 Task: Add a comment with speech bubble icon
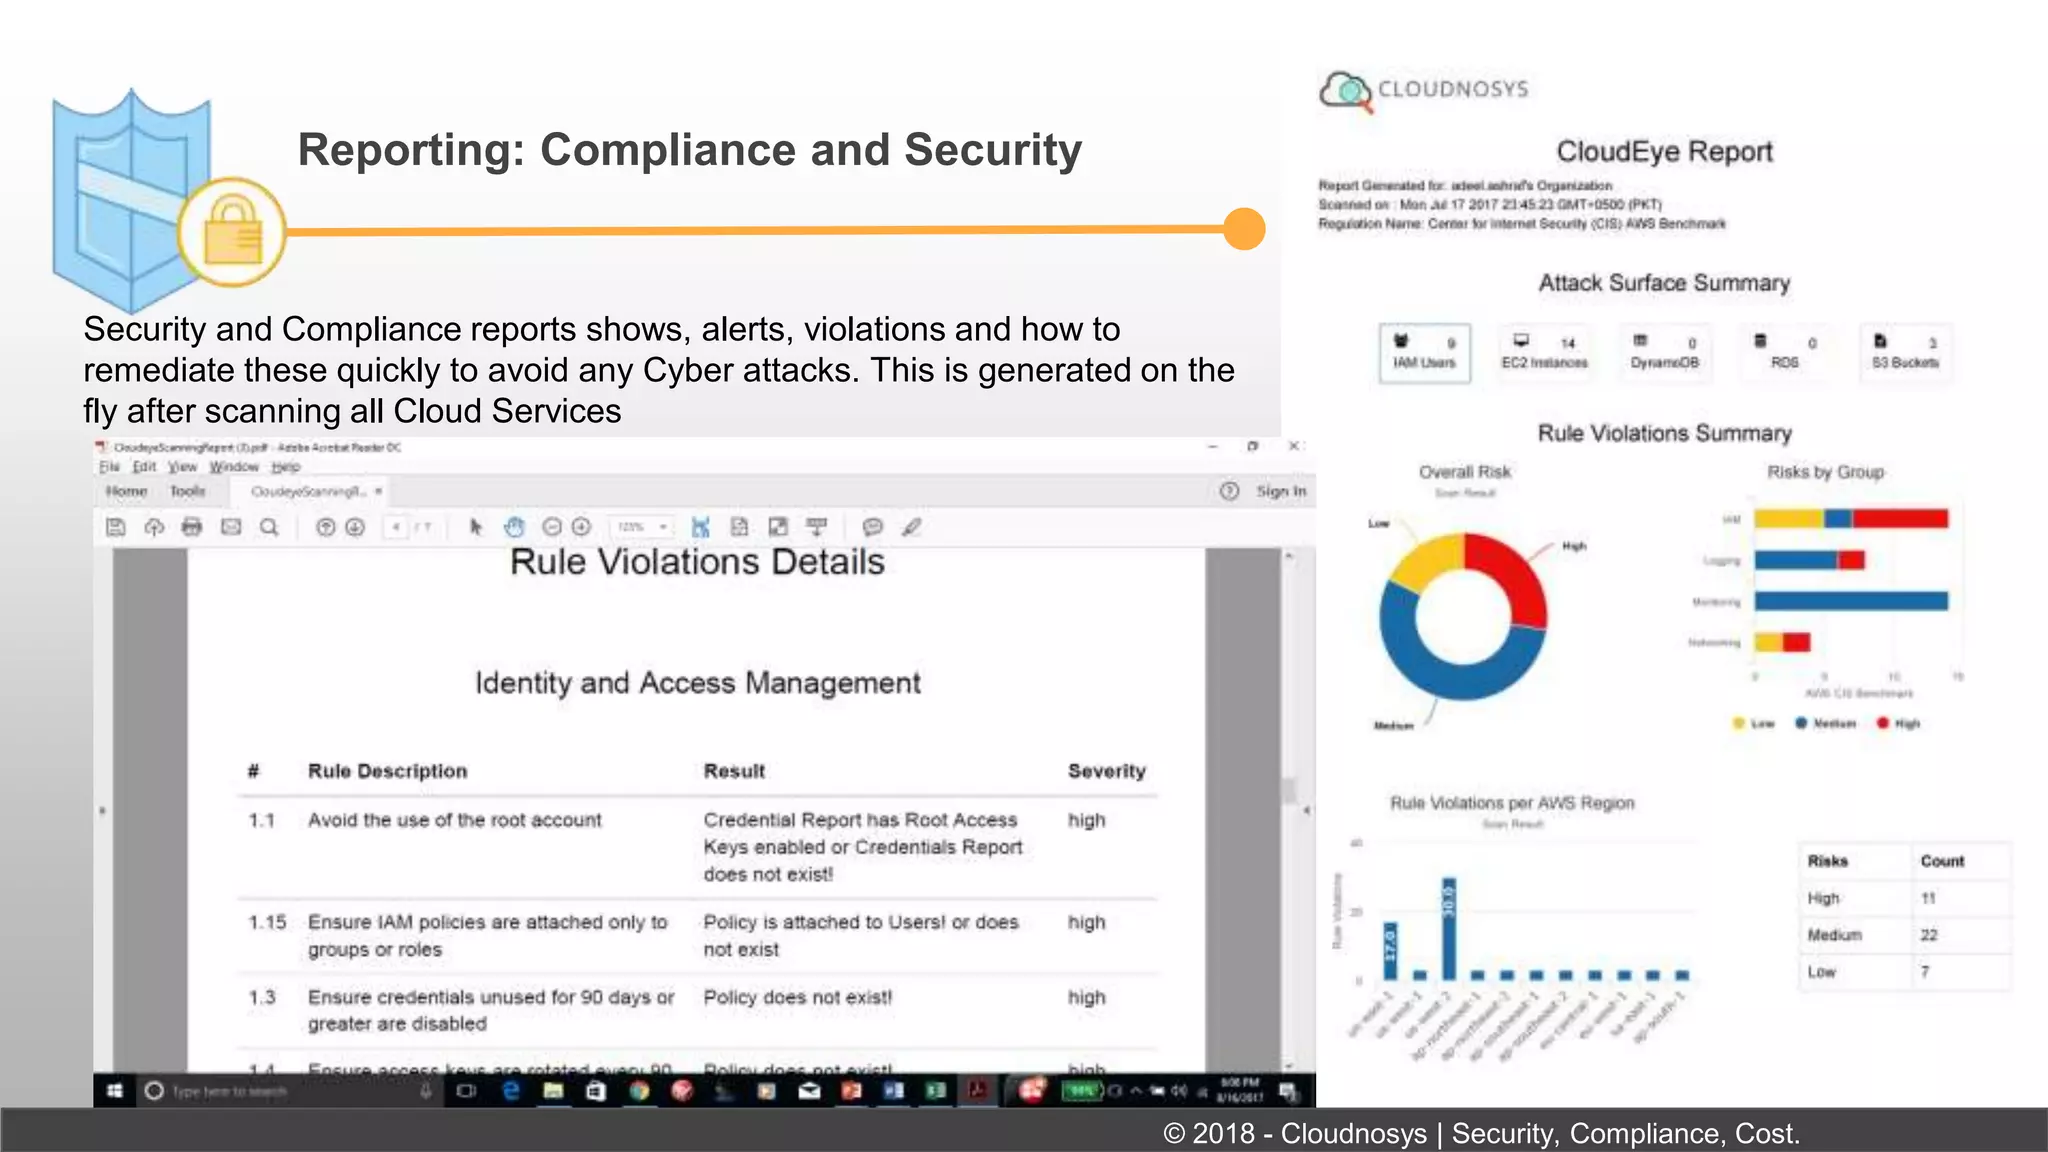click(x=873, y=527)
